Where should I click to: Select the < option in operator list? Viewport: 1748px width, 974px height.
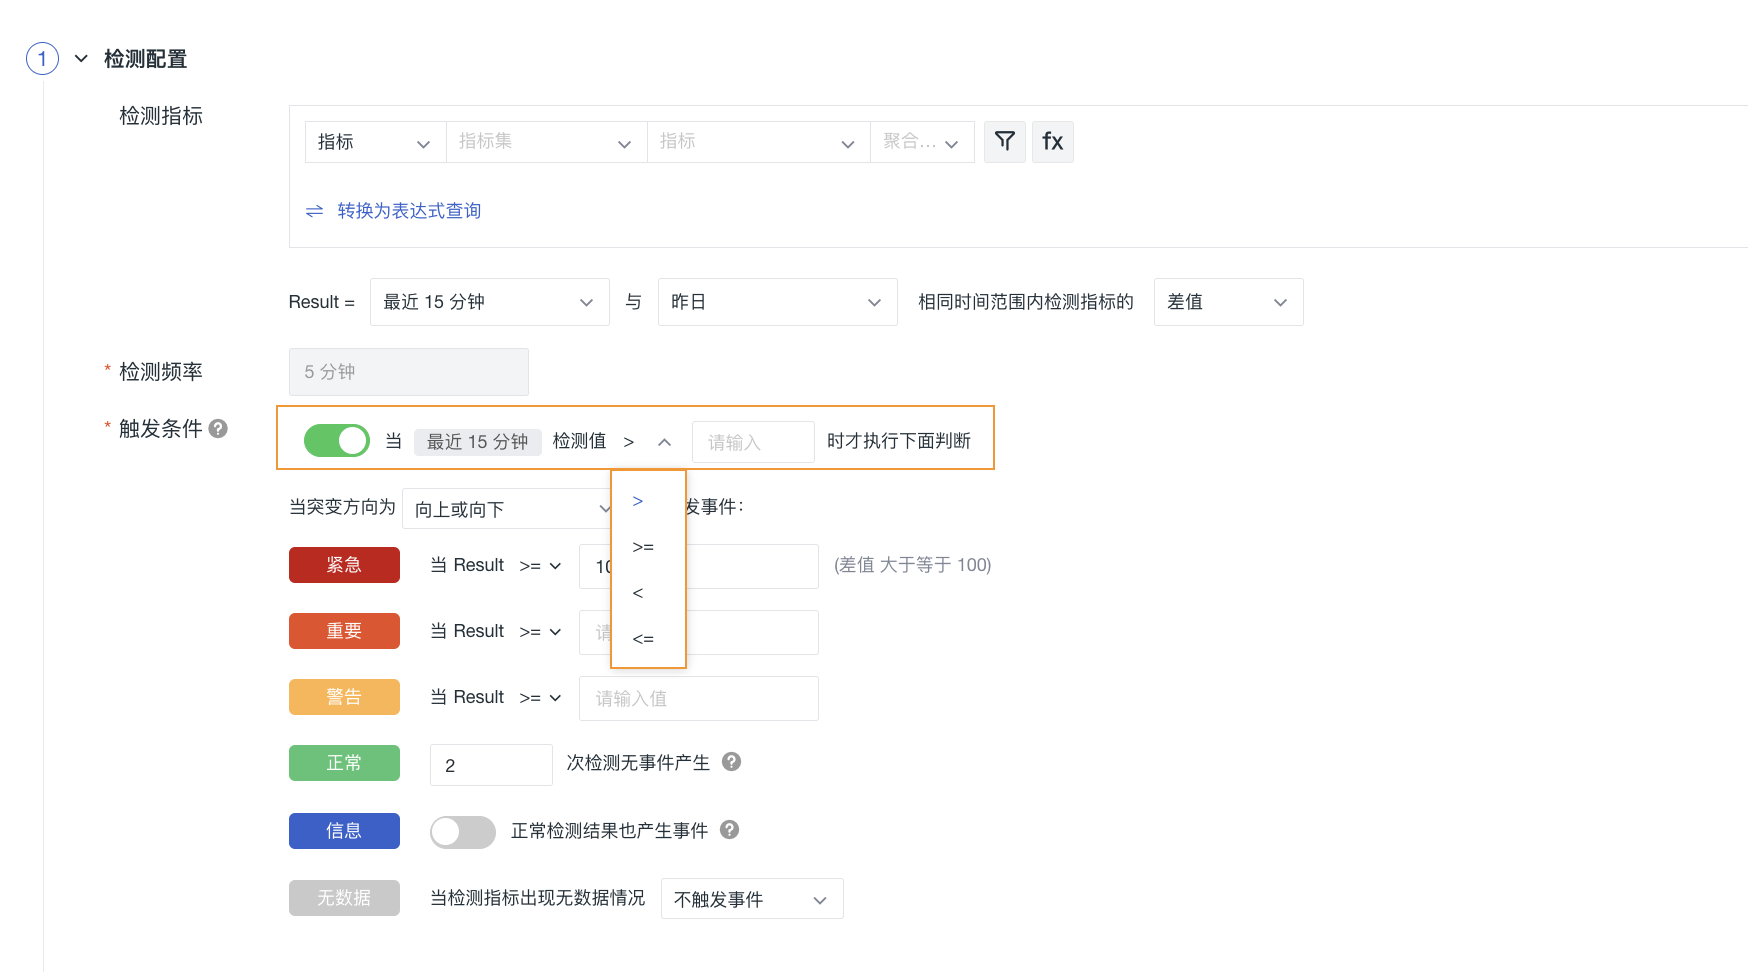click(638, 593)
